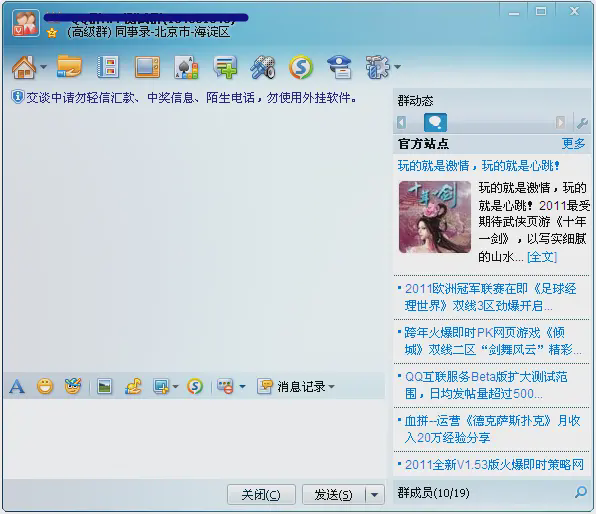This screenshot has width=596, height=514.
Task: Minimize the group chat window
Action: [x=514, y=13]
